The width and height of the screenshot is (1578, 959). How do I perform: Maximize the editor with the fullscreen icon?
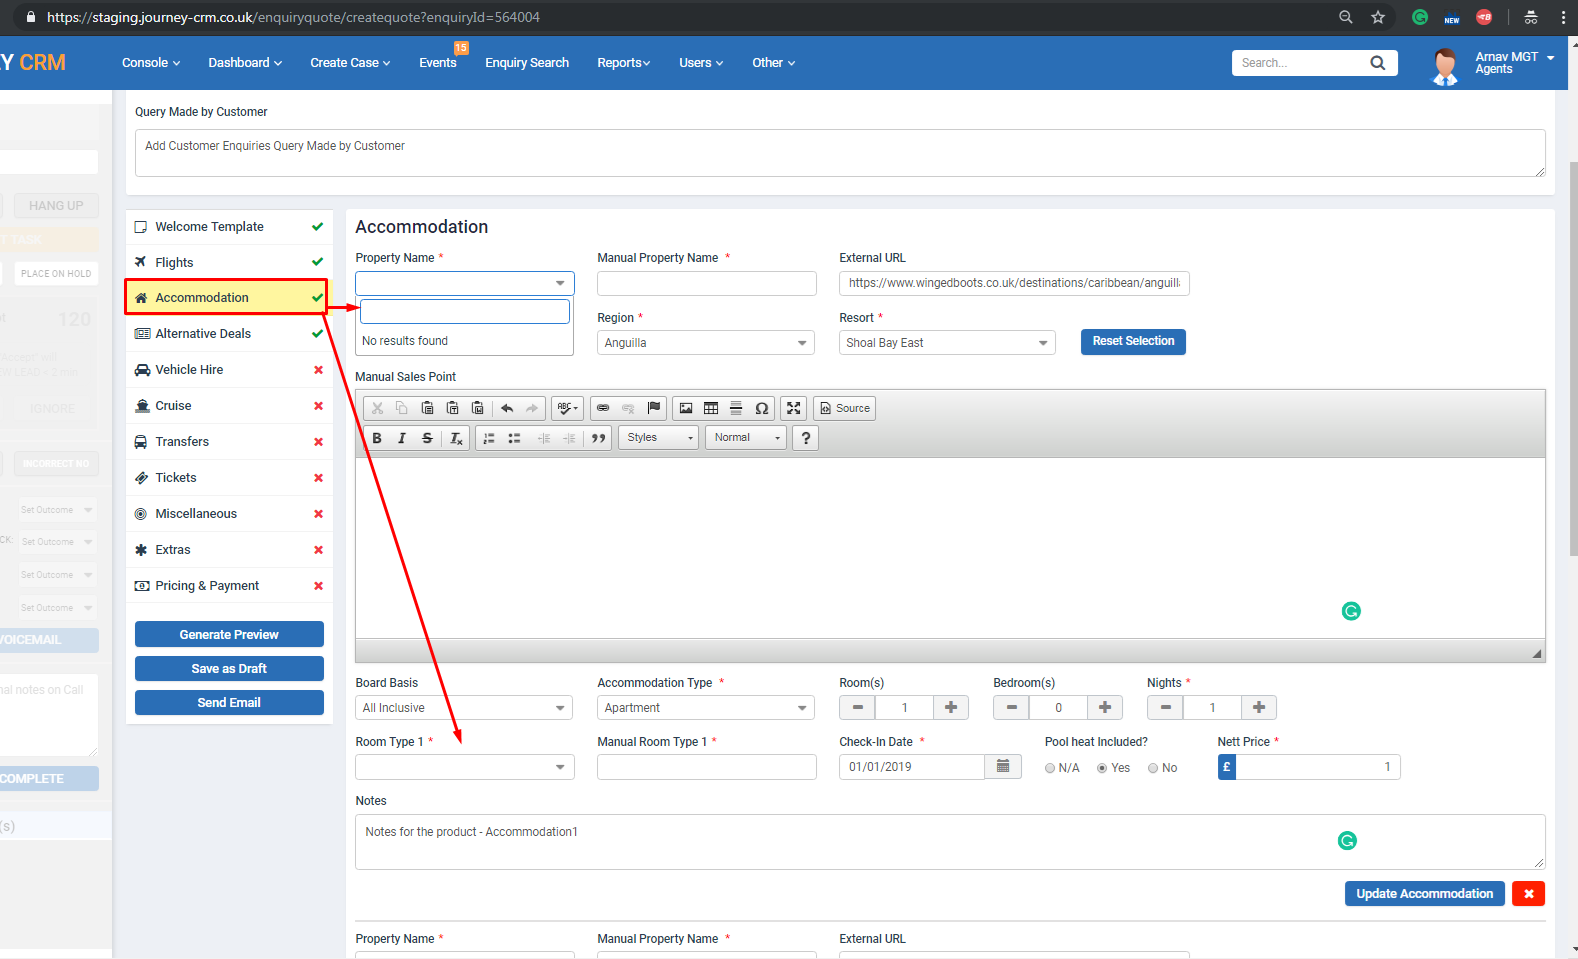pyautogui.click(x=794, y=408)
